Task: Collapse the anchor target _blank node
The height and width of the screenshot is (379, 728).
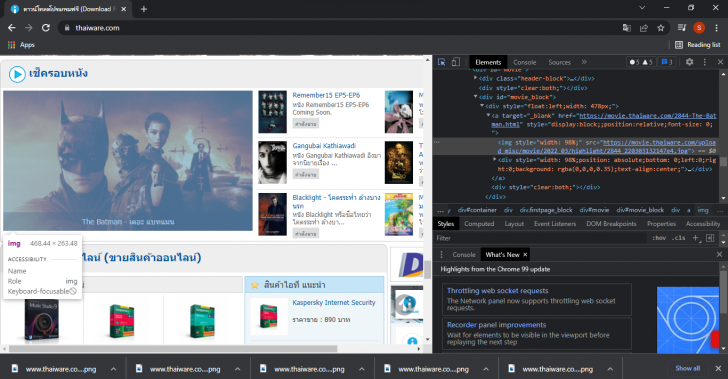Action: coord(488,115)
